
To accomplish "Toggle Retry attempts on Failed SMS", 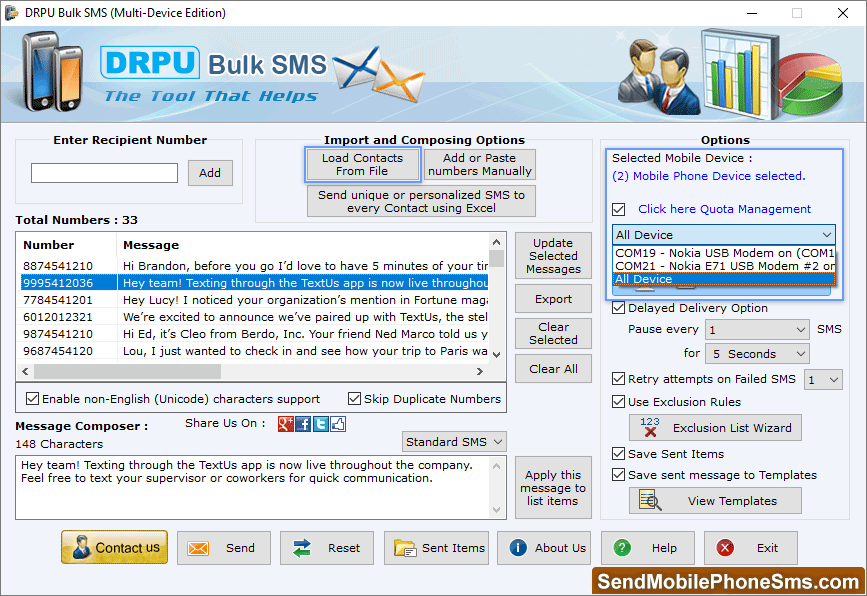I will [x=619, y=379].
